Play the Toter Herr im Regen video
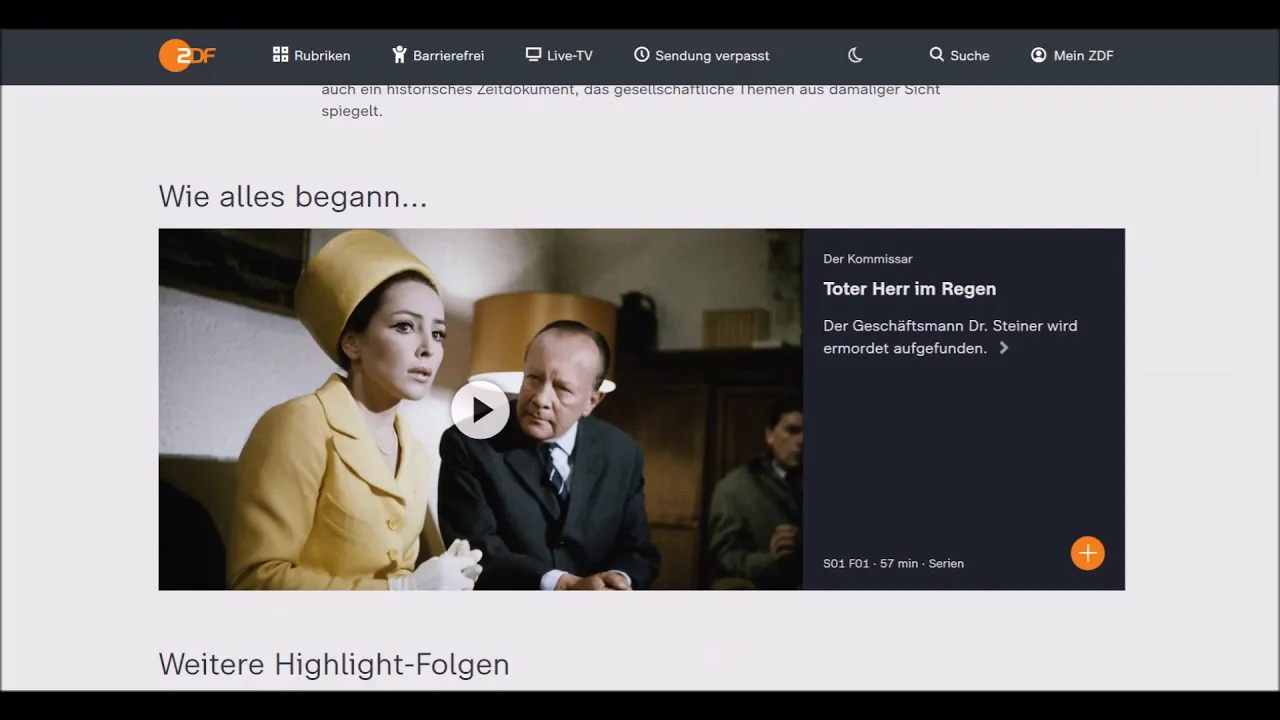 480,409
